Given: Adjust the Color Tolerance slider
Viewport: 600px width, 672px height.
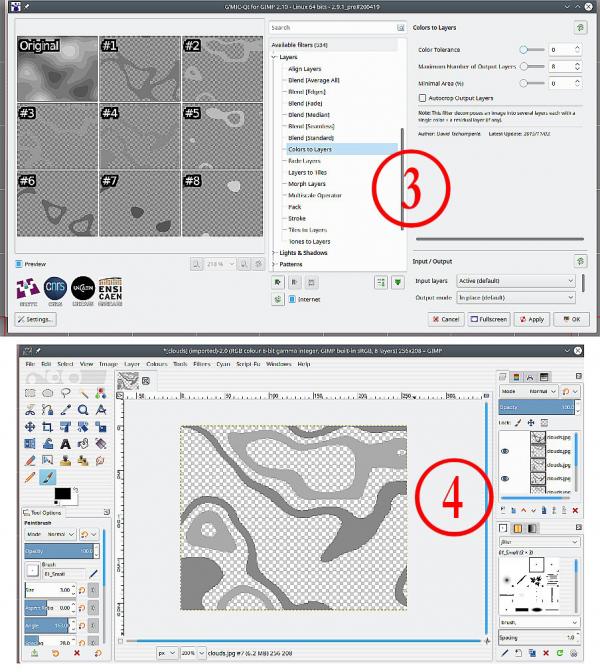Looking at the screenshot, I should pyautogui.click(x=532, y=50).
